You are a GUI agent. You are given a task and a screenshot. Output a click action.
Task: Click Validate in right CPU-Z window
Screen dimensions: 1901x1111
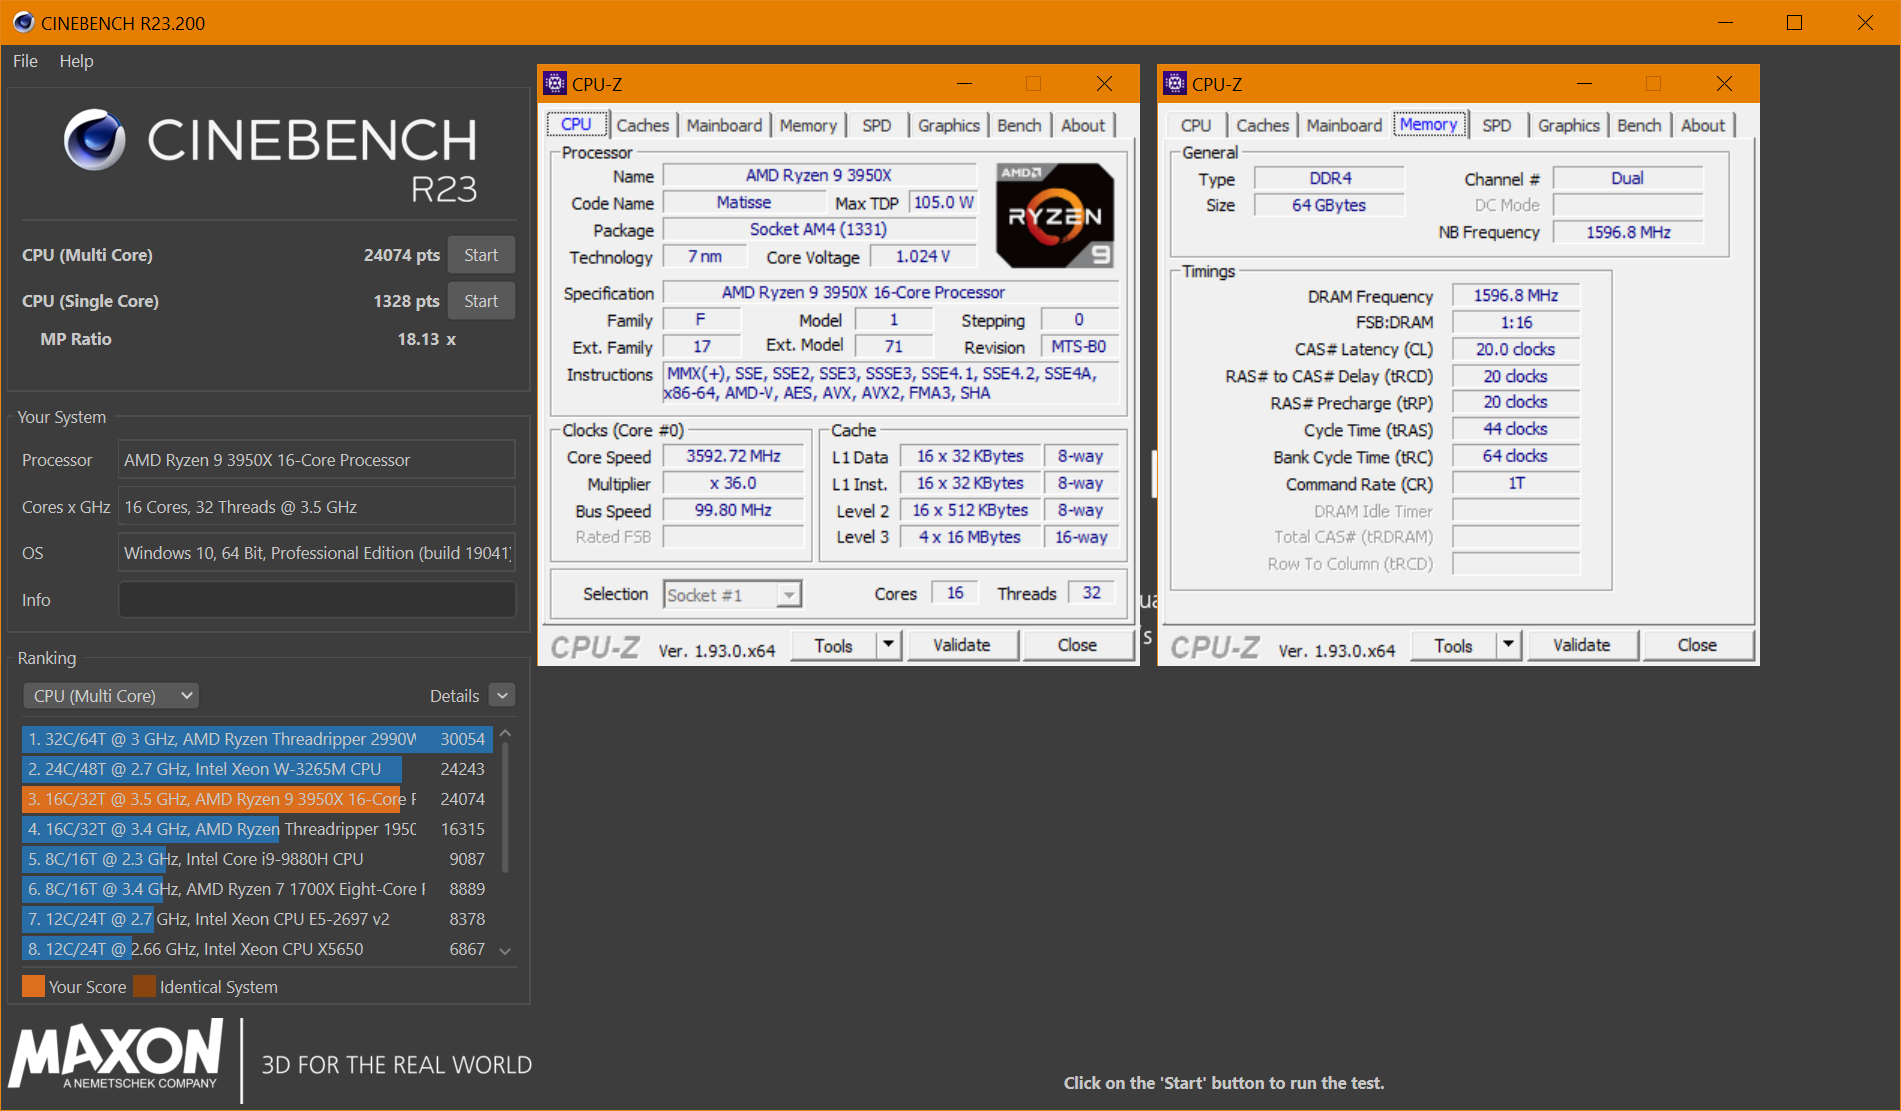coord(1582,646)
